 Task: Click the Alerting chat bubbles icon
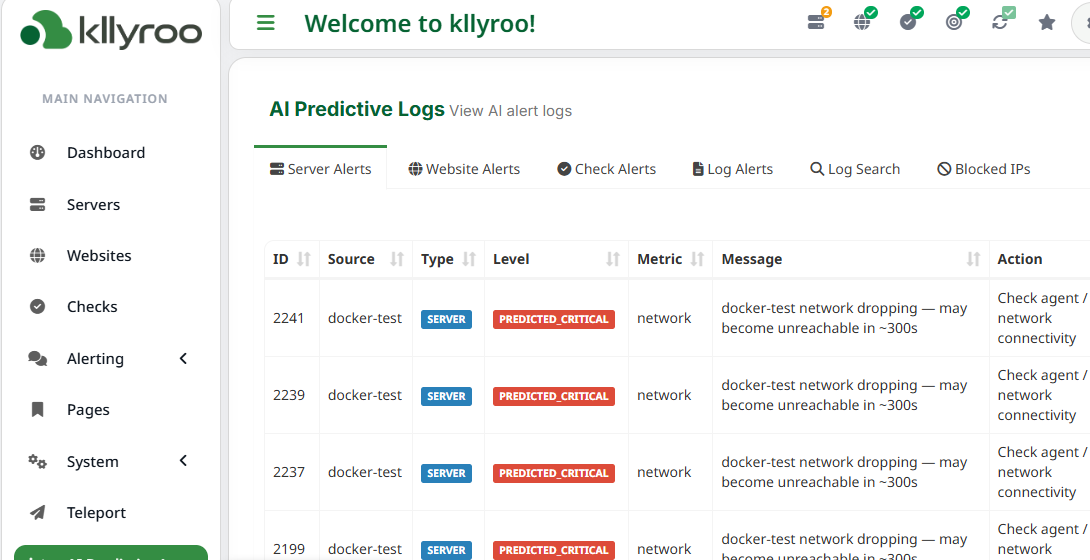click(38, 359)
